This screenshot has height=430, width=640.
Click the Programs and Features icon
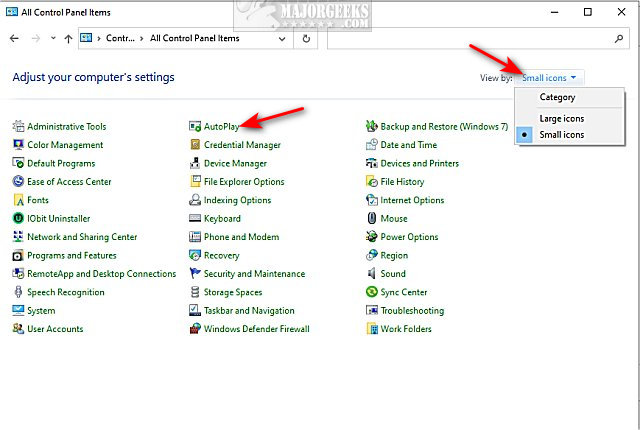click(18, 255)
